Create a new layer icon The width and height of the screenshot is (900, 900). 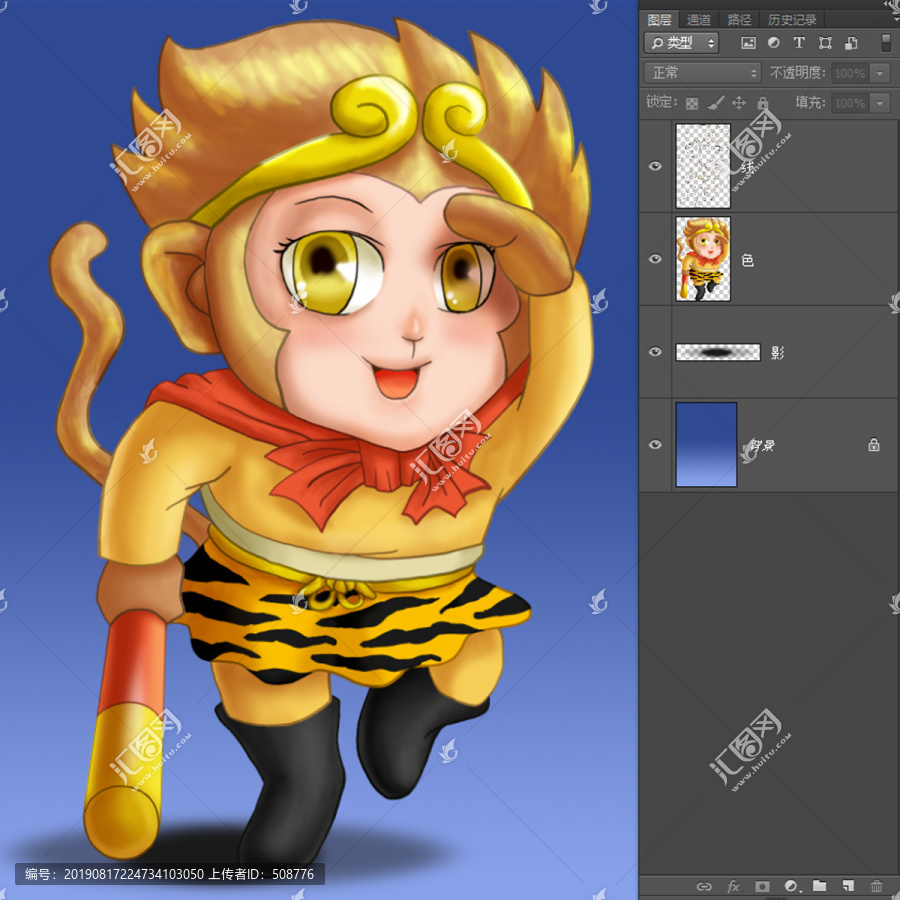pos(848,886)
